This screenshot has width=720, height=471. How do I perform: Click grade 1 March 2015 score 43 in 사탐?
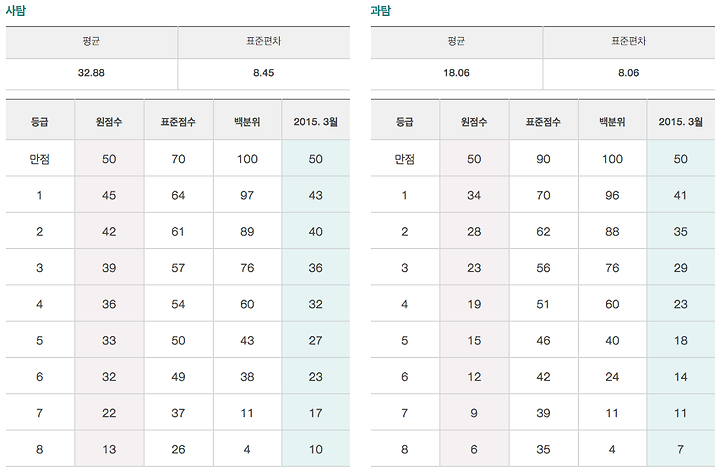tap(315, 196)
